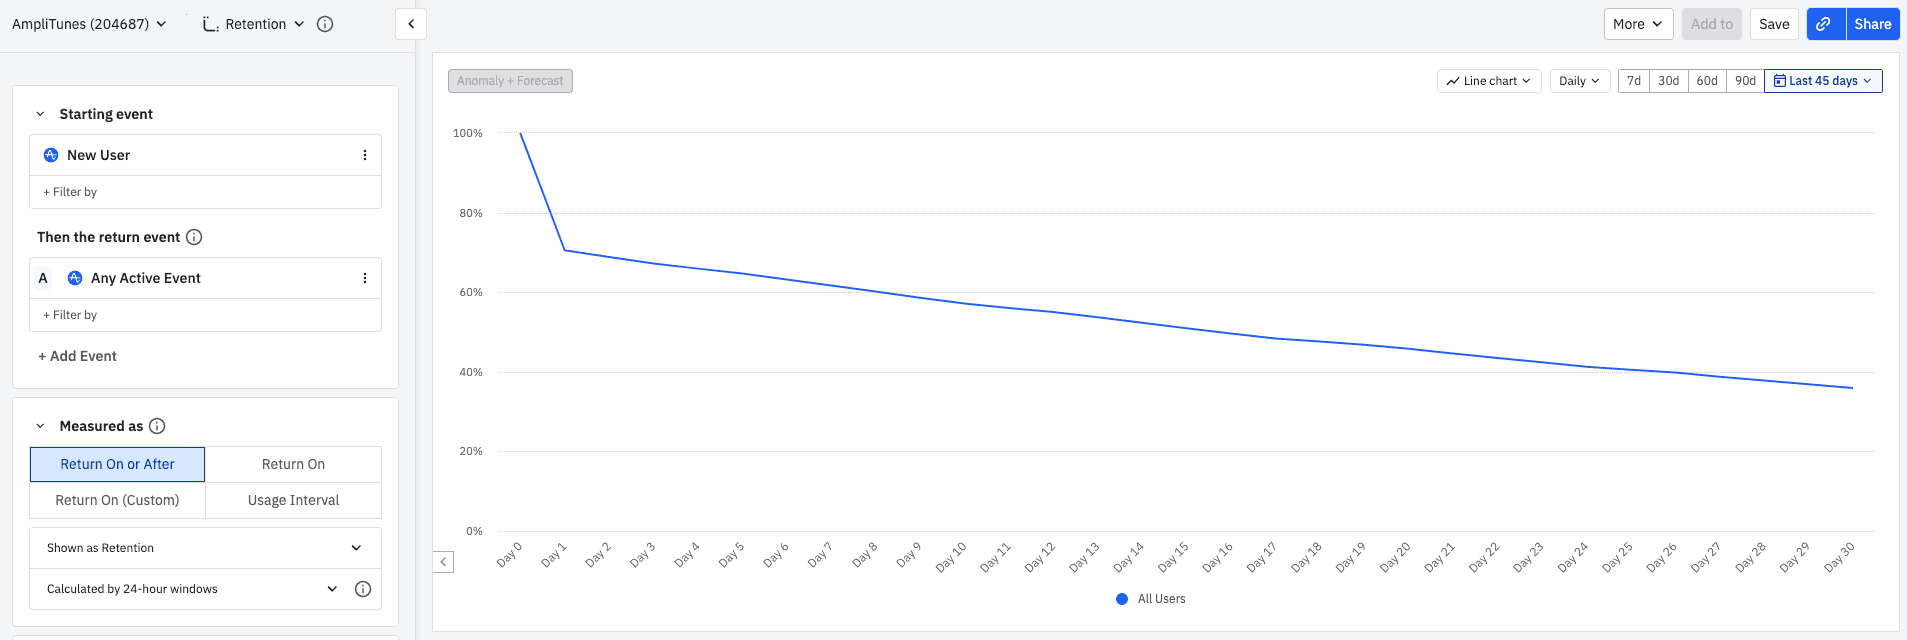Open the Shown as Retention dropdown

205,548
